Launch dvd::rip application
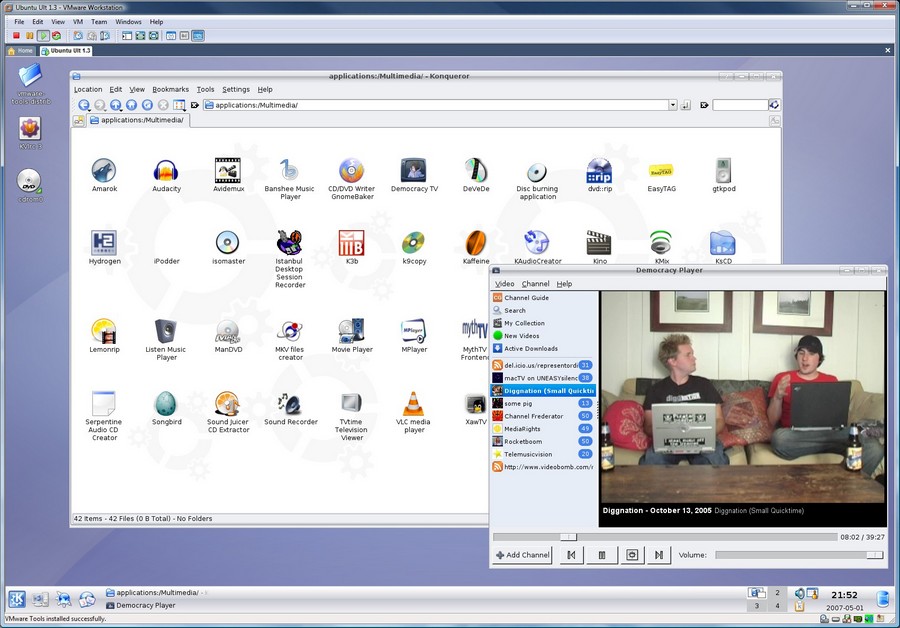The height and width of the screenshot is (628, 900). 599,170
